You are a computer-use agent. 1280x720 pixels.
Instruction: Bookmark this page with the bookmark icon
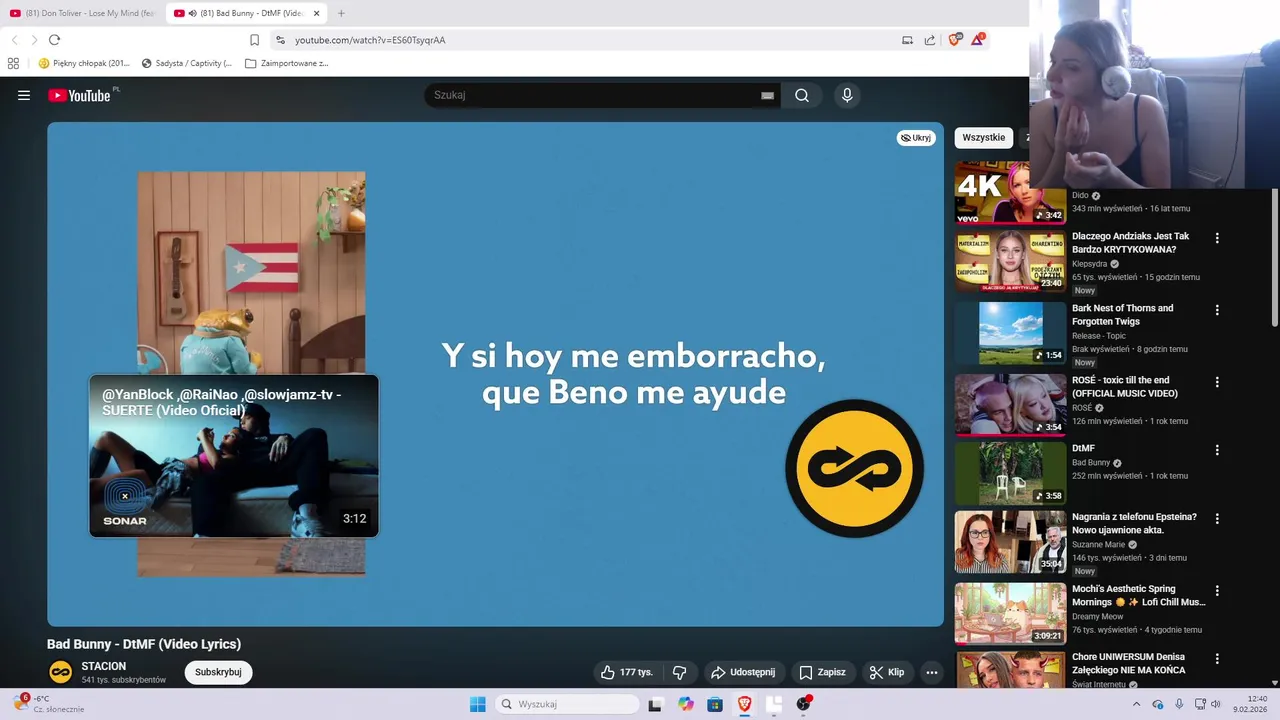click(254, 40)
